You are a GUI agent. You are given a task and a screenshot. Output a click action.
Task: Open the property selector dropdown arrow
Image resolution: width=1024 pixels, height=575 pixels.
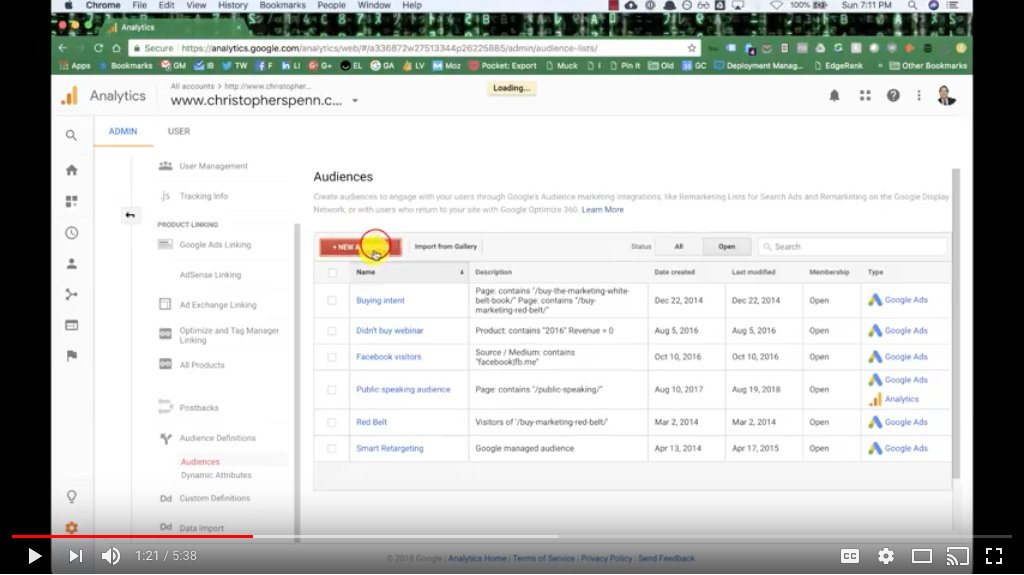(x=355, y=101)
